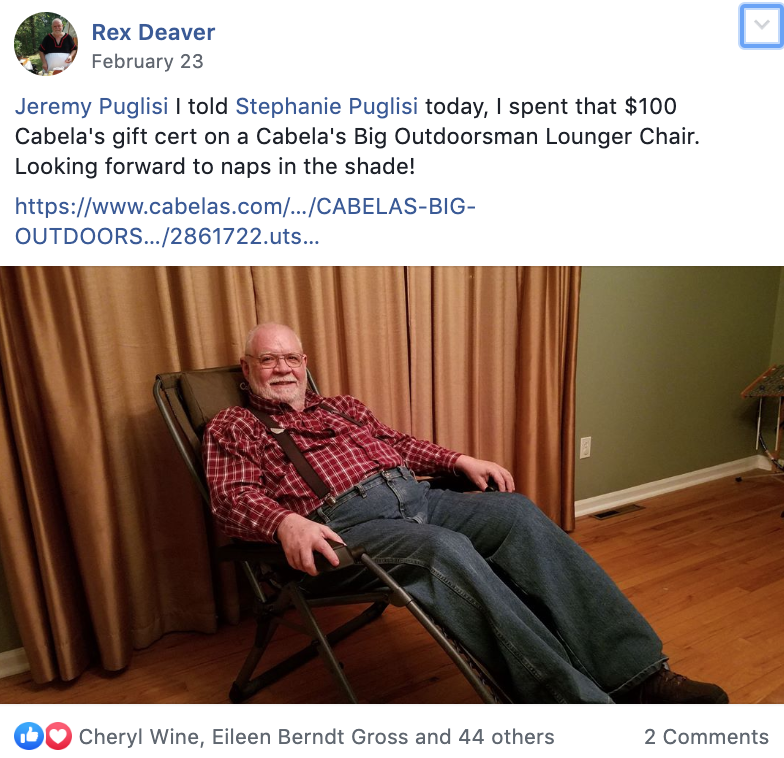
Task: Open tagged Jeremy Puglisi profile link
Action: click(x=92, y=106)
